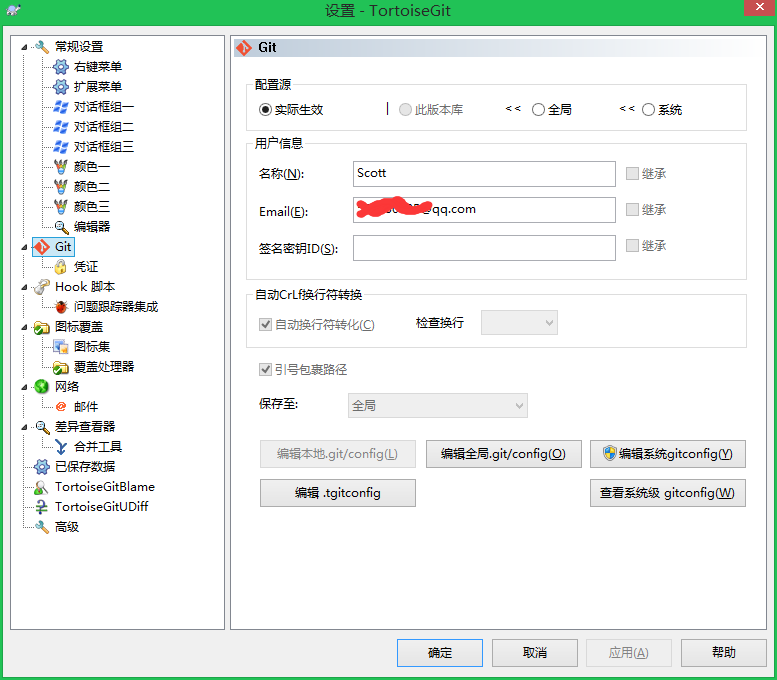Click the 名称 name input field
The height and width of the screenshot is (680, 777).
pyautogui.click(x=484, y=174)
